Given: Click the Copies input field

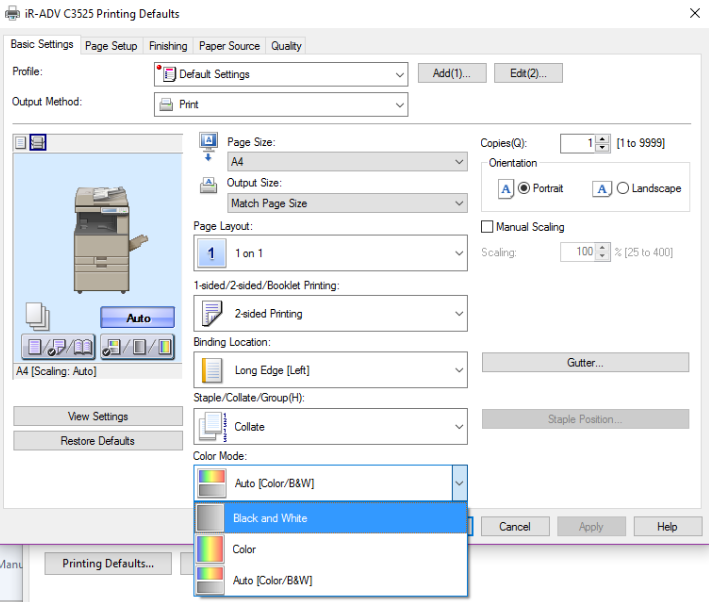Looking at the screenshot, I should (x=578, y=143).
